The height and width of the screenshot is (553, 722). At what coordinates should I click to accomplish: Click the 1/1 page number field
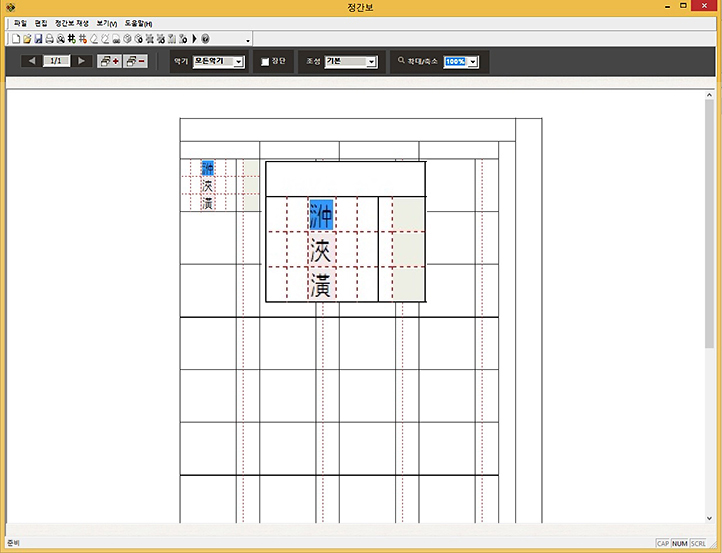point(56,61)
